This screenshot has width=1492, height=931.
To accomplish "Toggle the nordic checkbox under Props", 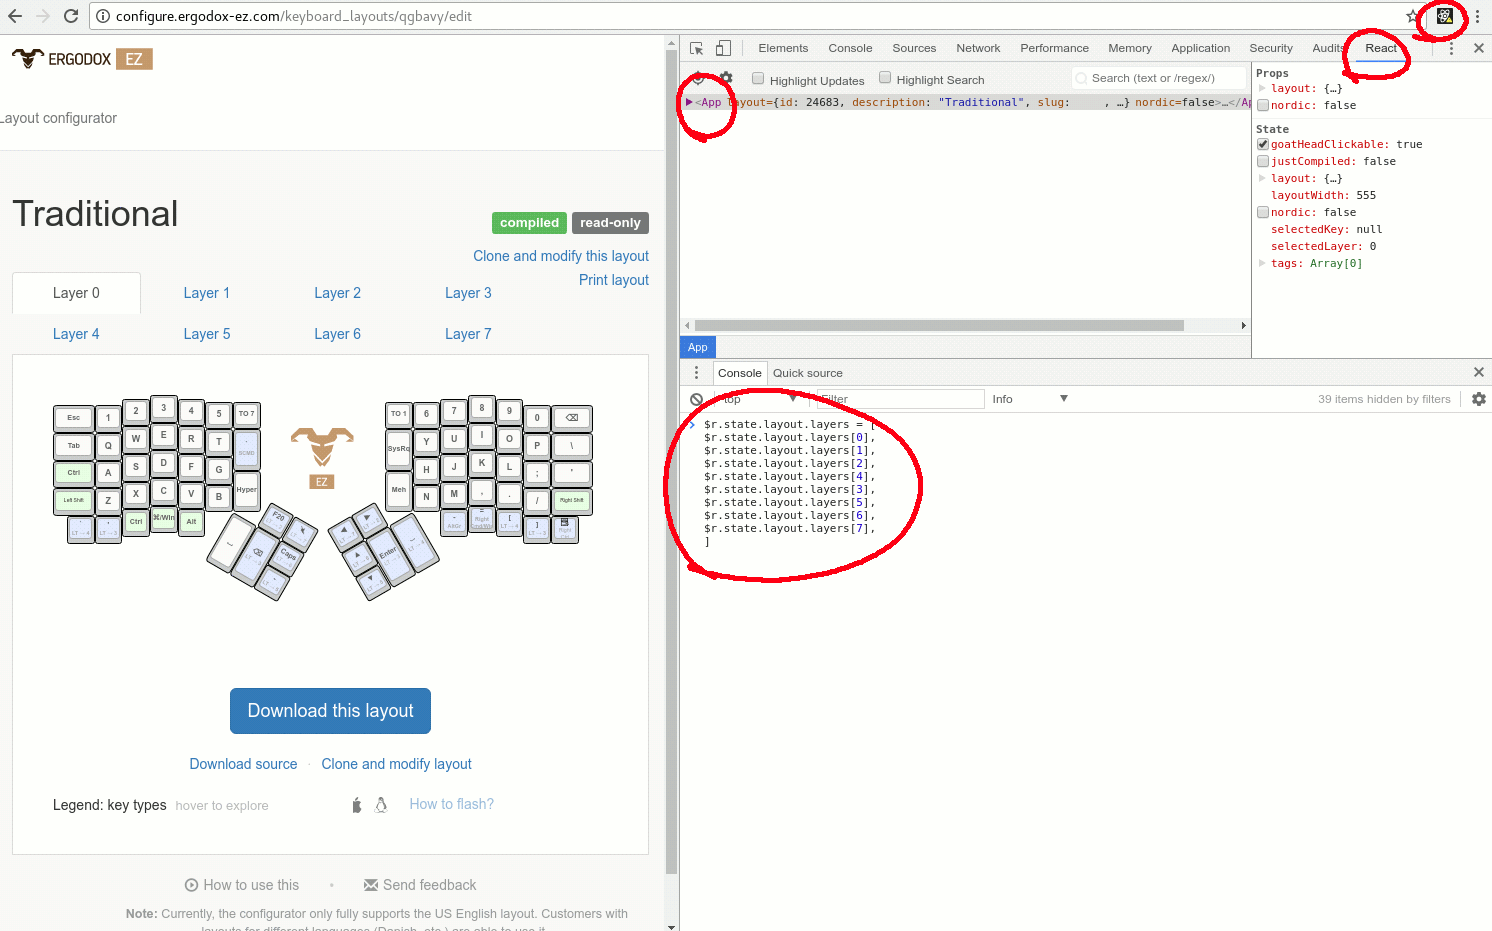I will tap(1263, 106).
